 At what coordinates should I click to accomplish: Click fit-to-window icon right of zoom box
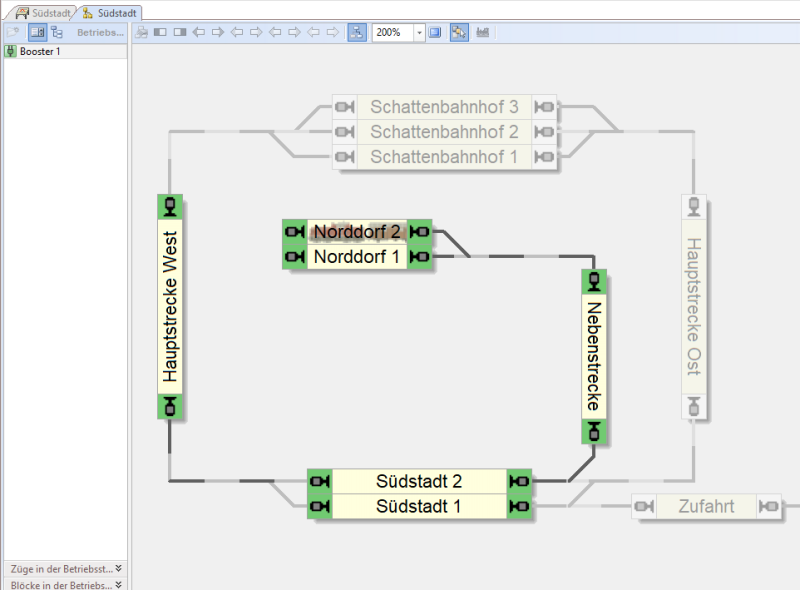click(x=435, y=32)
